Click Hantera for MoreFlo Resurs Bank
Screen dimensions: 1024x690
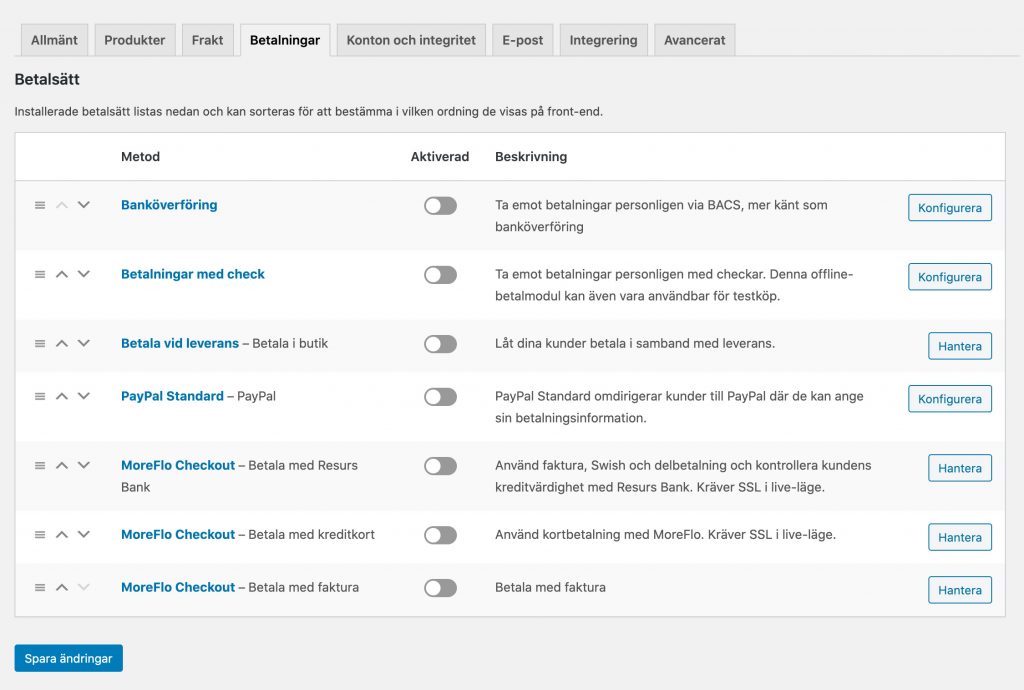[x=959, y=468]
